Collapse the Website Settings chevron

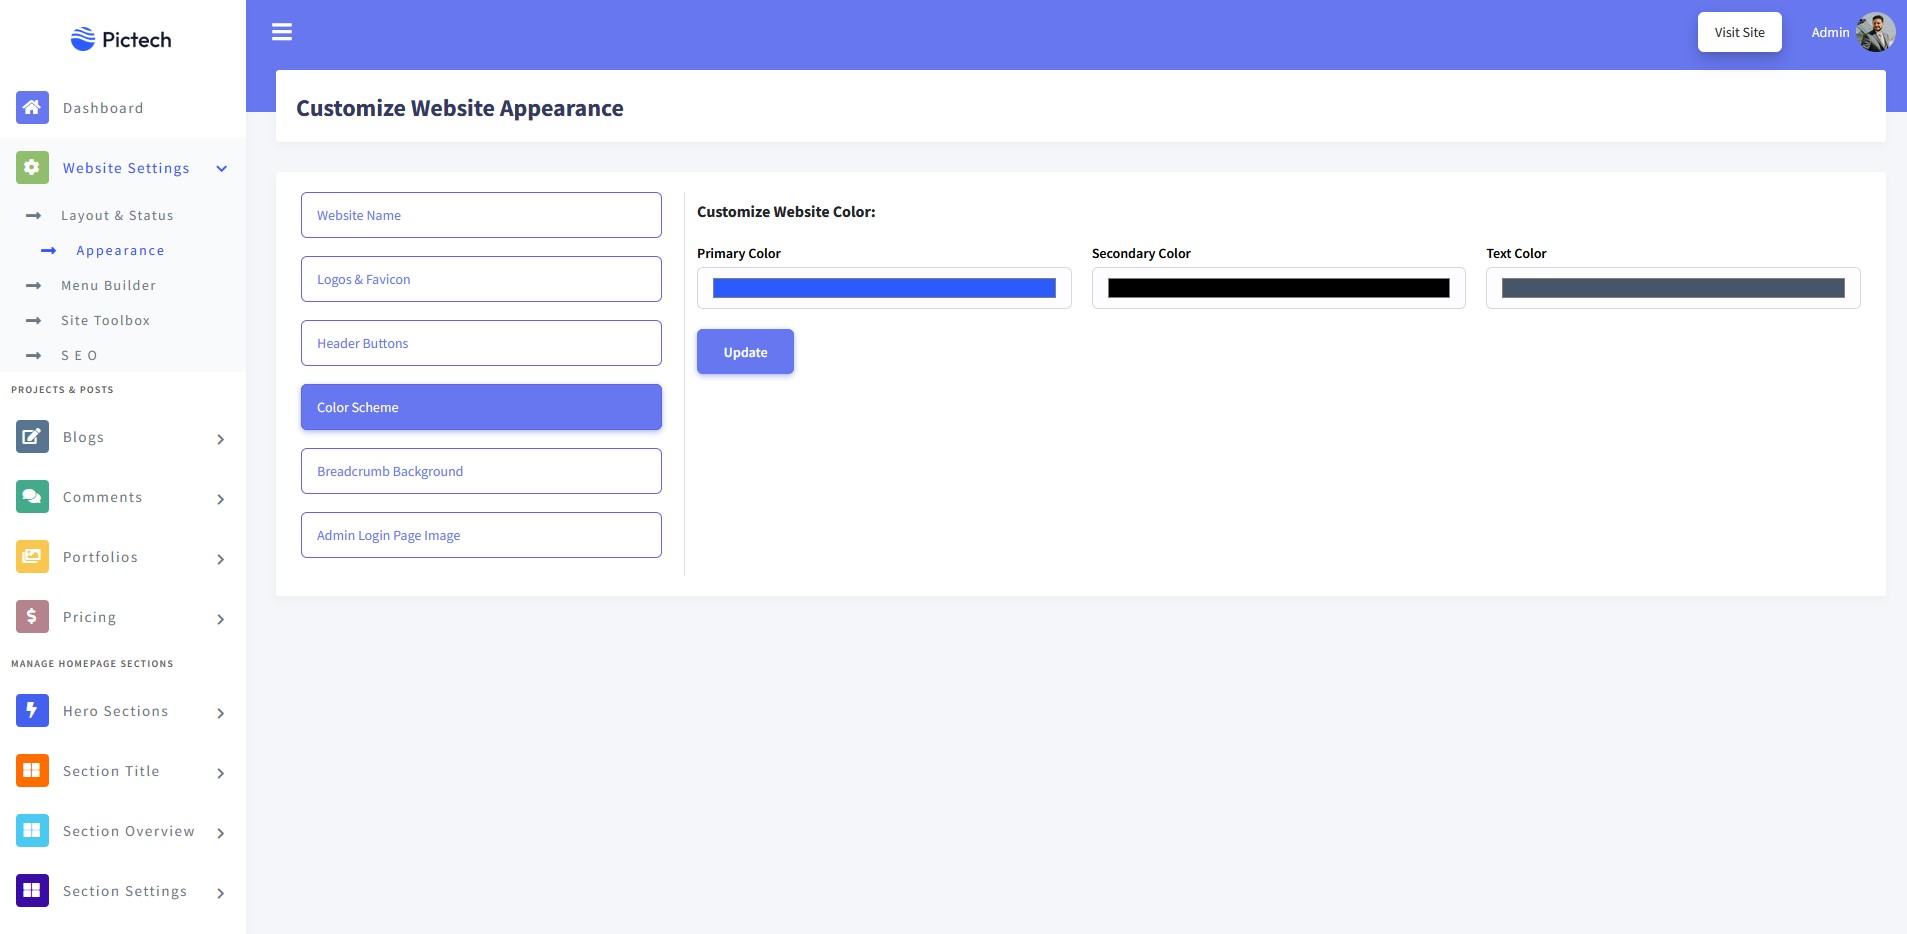[222, 168]
